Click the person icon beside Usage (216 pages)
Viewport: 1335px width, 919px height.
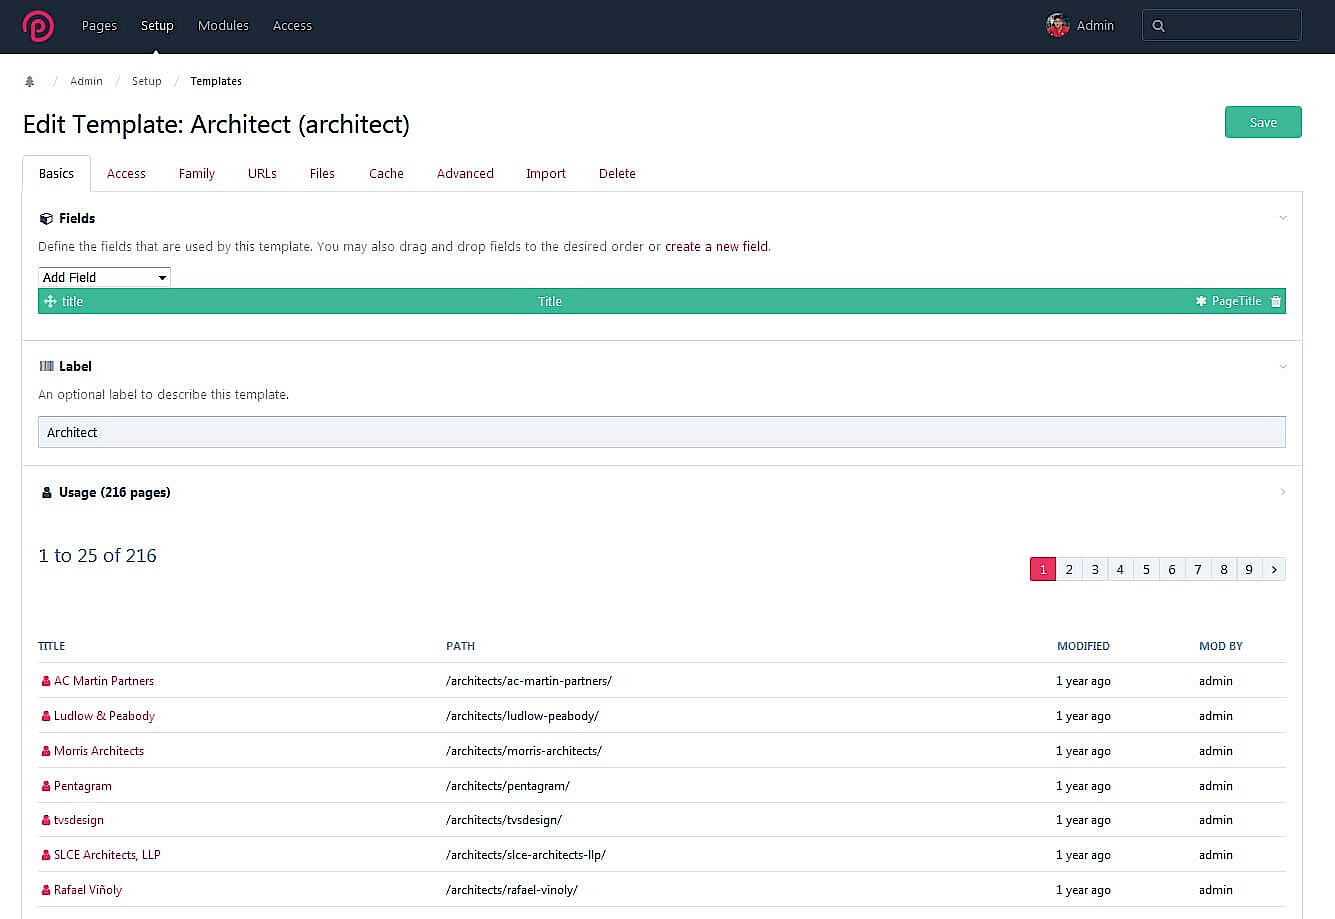pyautogui.click(x=46, y=492)
